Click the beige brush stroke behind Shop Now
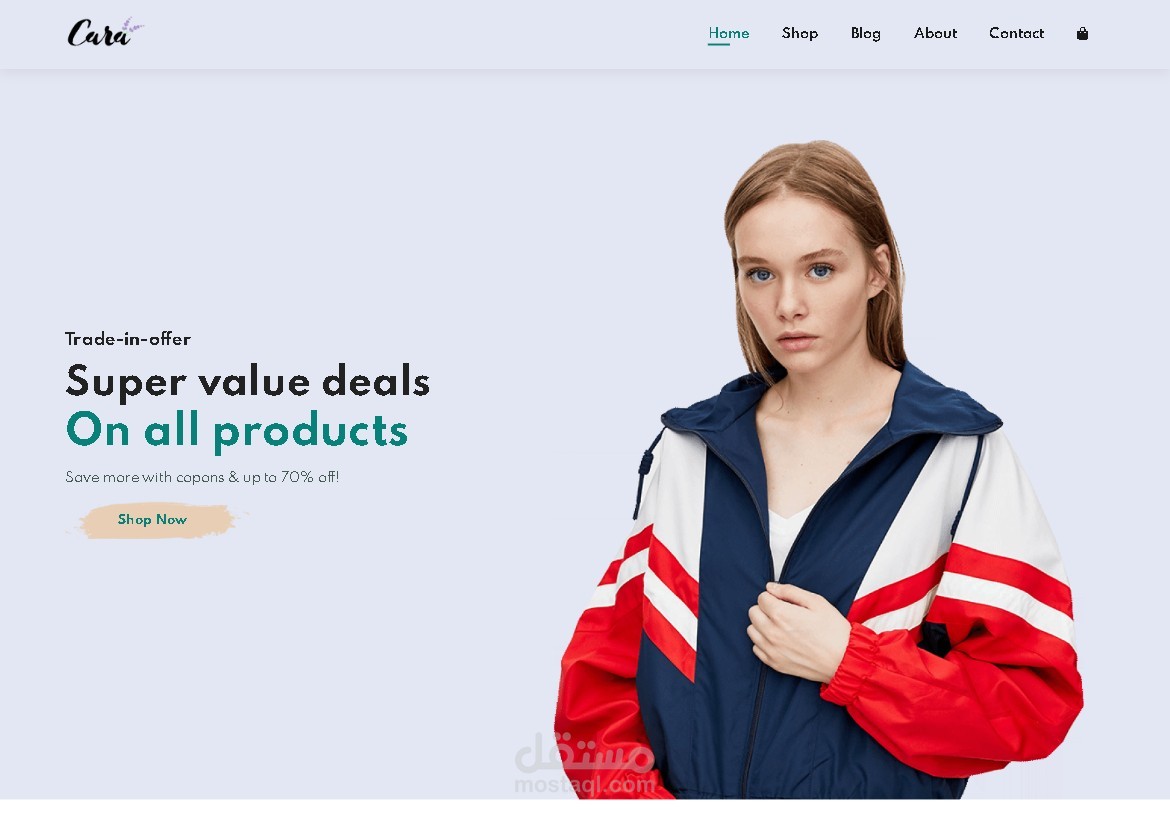This screenshot has height=813, width=1170. (157, 521)
